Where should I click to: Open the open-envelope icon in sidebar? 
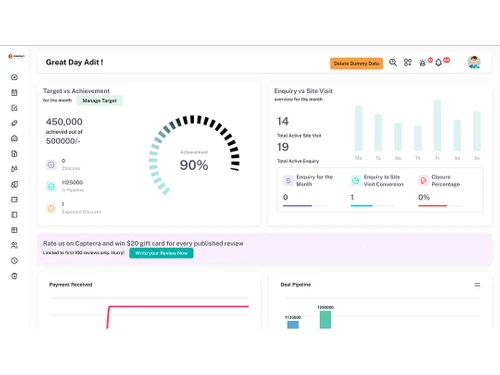(x=14, y=138)
